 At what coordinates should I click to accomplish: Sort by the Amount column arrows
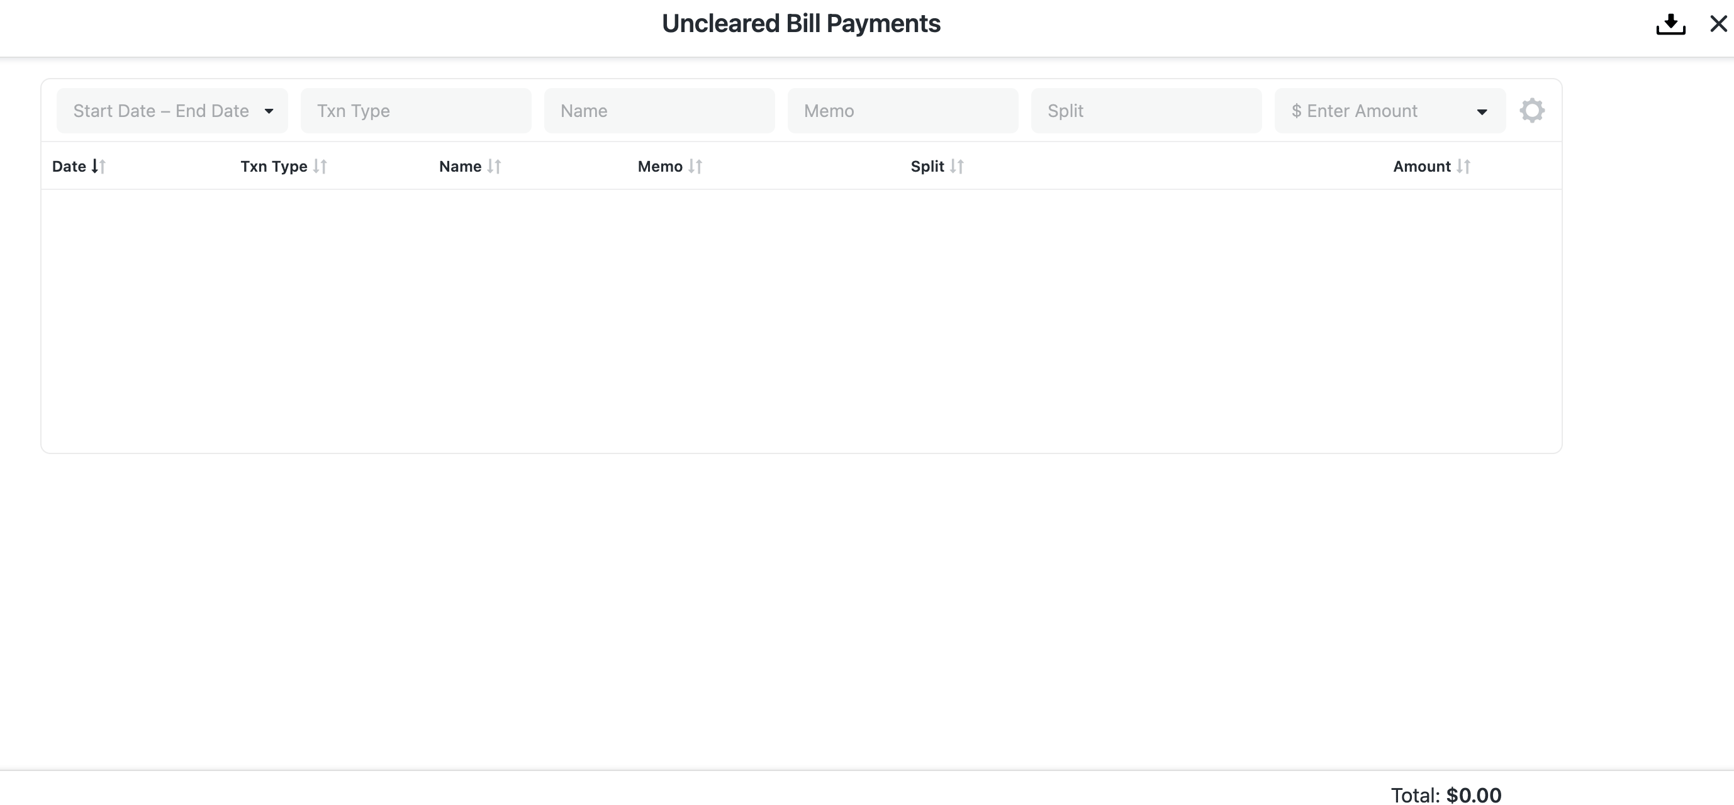1462,166
